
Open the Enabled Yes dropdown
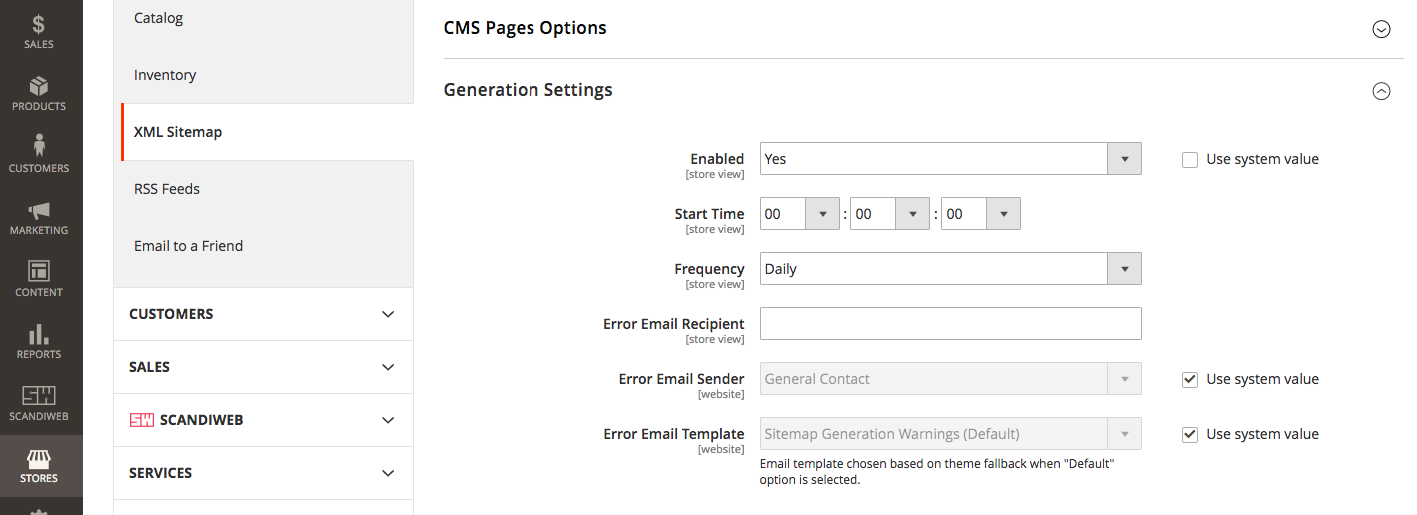[950, 159]
